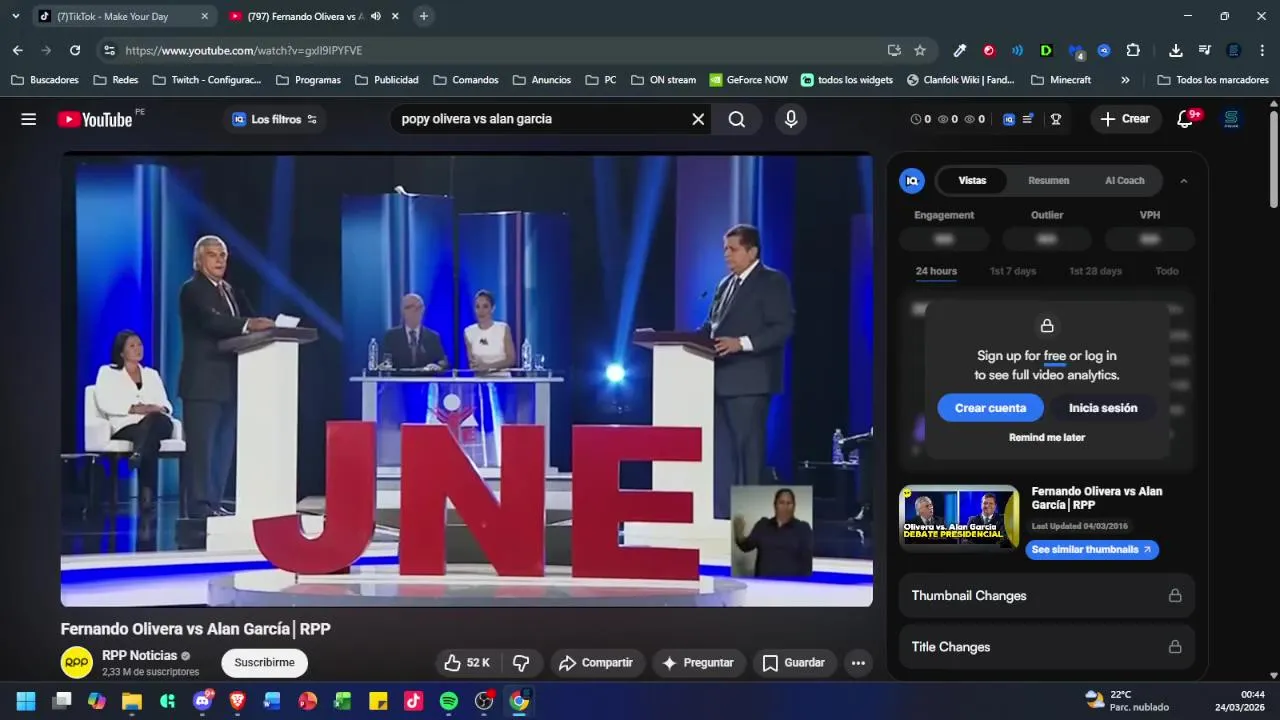Open more actions three-dot menu under the video

pos(858,663)
